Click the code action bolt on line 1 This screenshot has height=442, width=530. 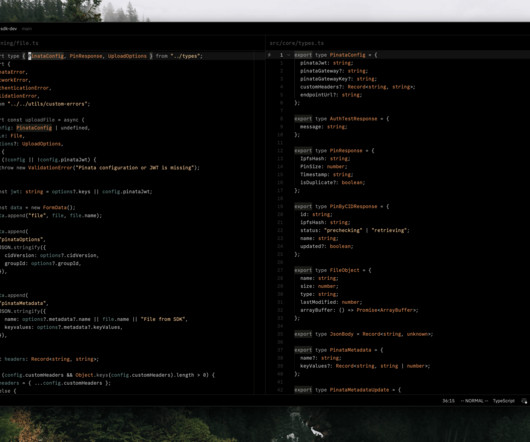[269, 55]
